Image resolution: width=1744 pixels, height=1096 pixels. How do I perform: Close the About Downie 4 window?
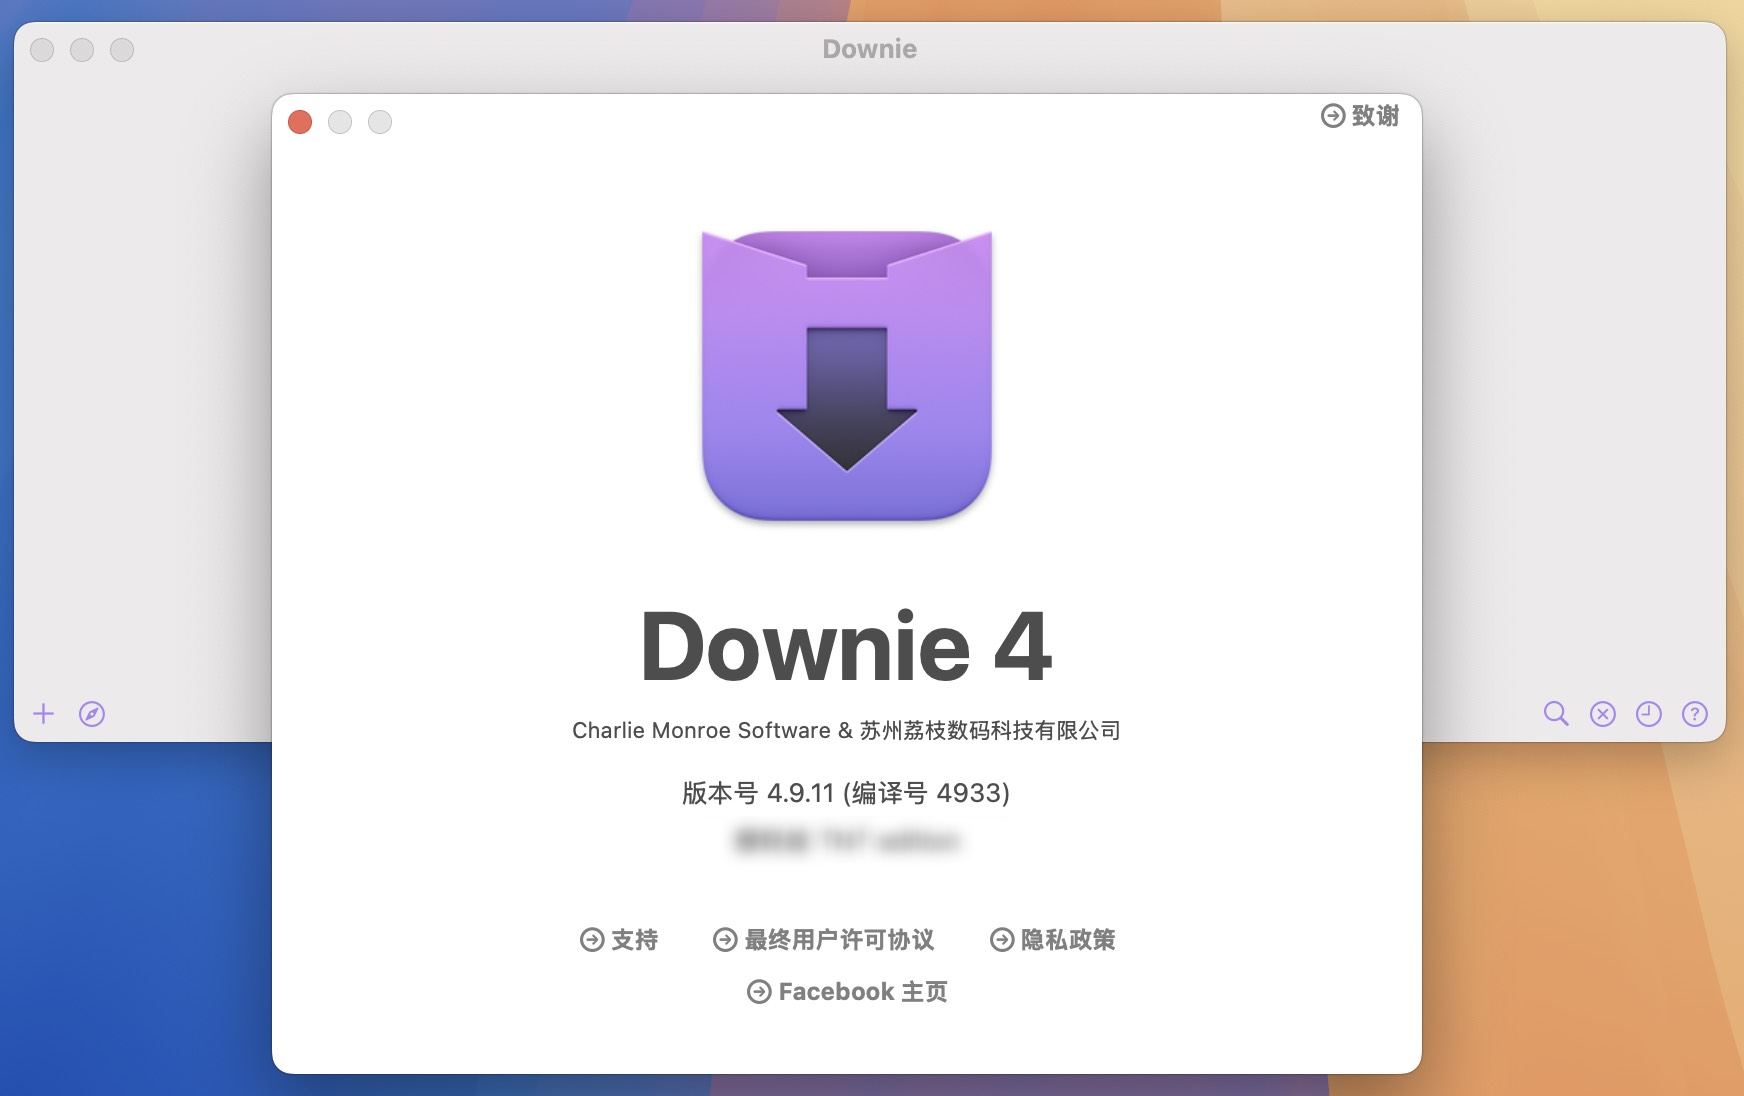pyautogui.click(x=300, y=122)
